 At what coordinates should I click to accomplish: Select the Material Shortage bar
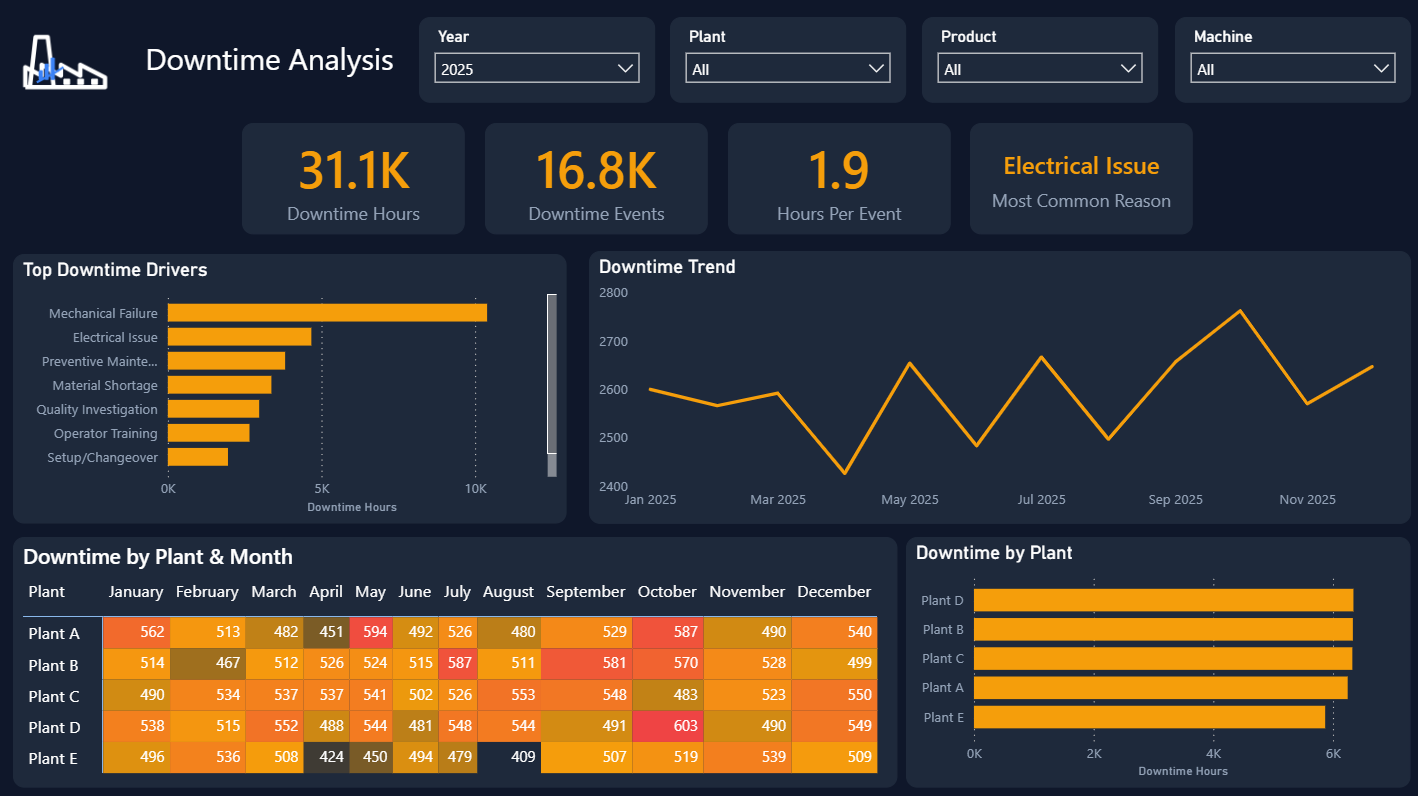pyautogui.click(x=219, y=385)
